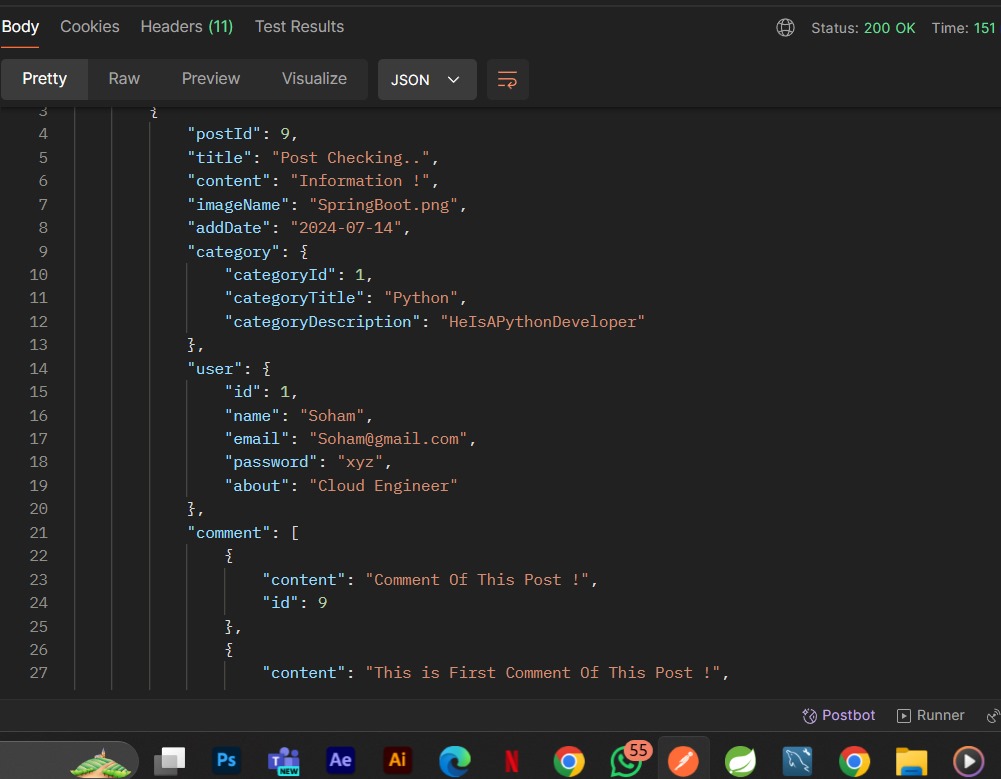Screen dimensions: 1001x779
Task: Open Postbot assistant
Action: pyautogui.click(x=838, y=715)
